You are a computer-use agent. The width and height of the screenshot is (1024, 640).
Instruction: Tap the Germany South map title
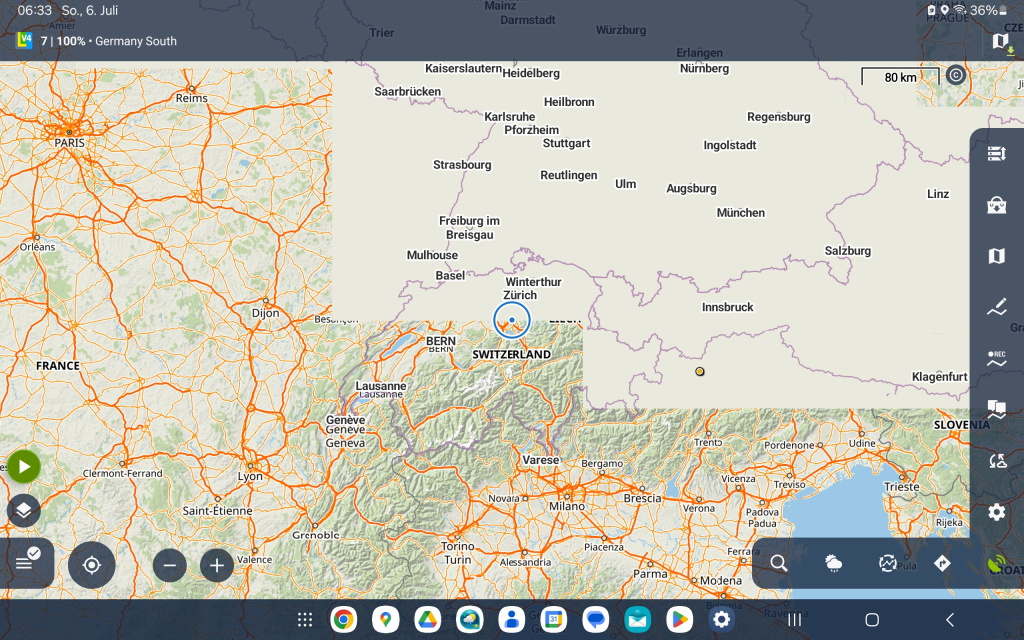pyautogui.click(x=135, y=42)
